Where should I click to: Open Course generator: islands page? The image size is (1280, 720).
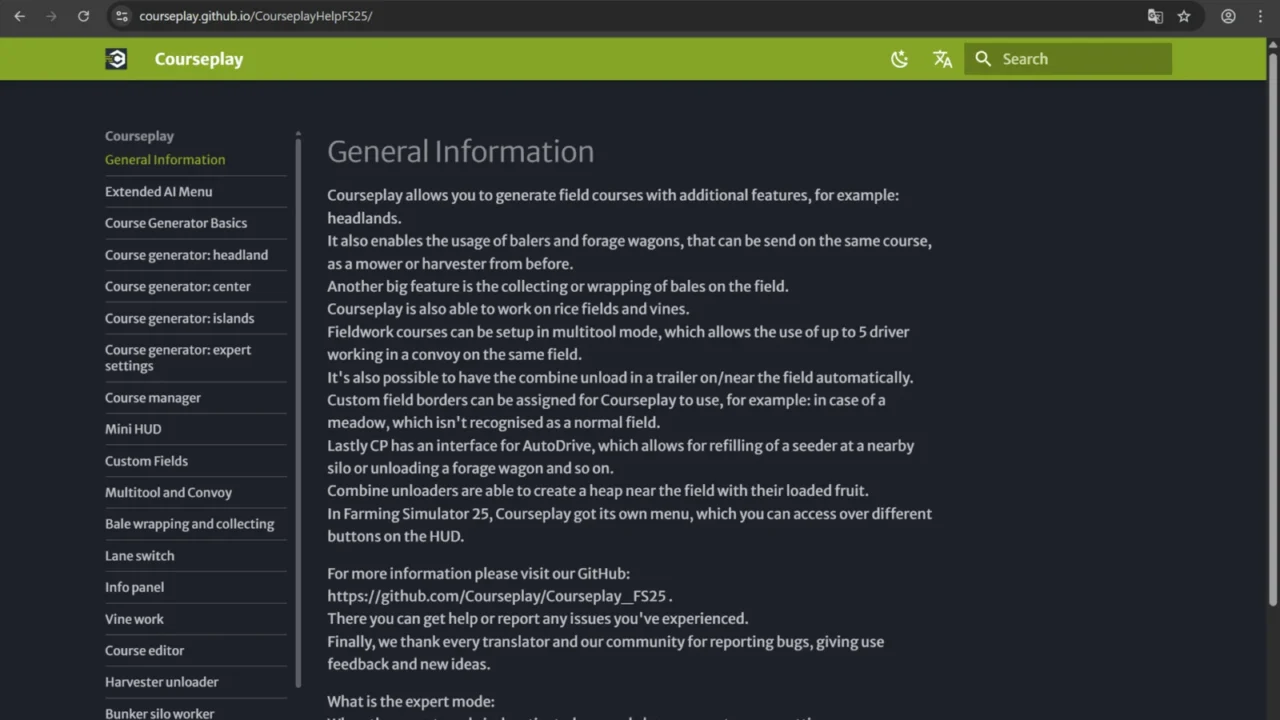180,319
